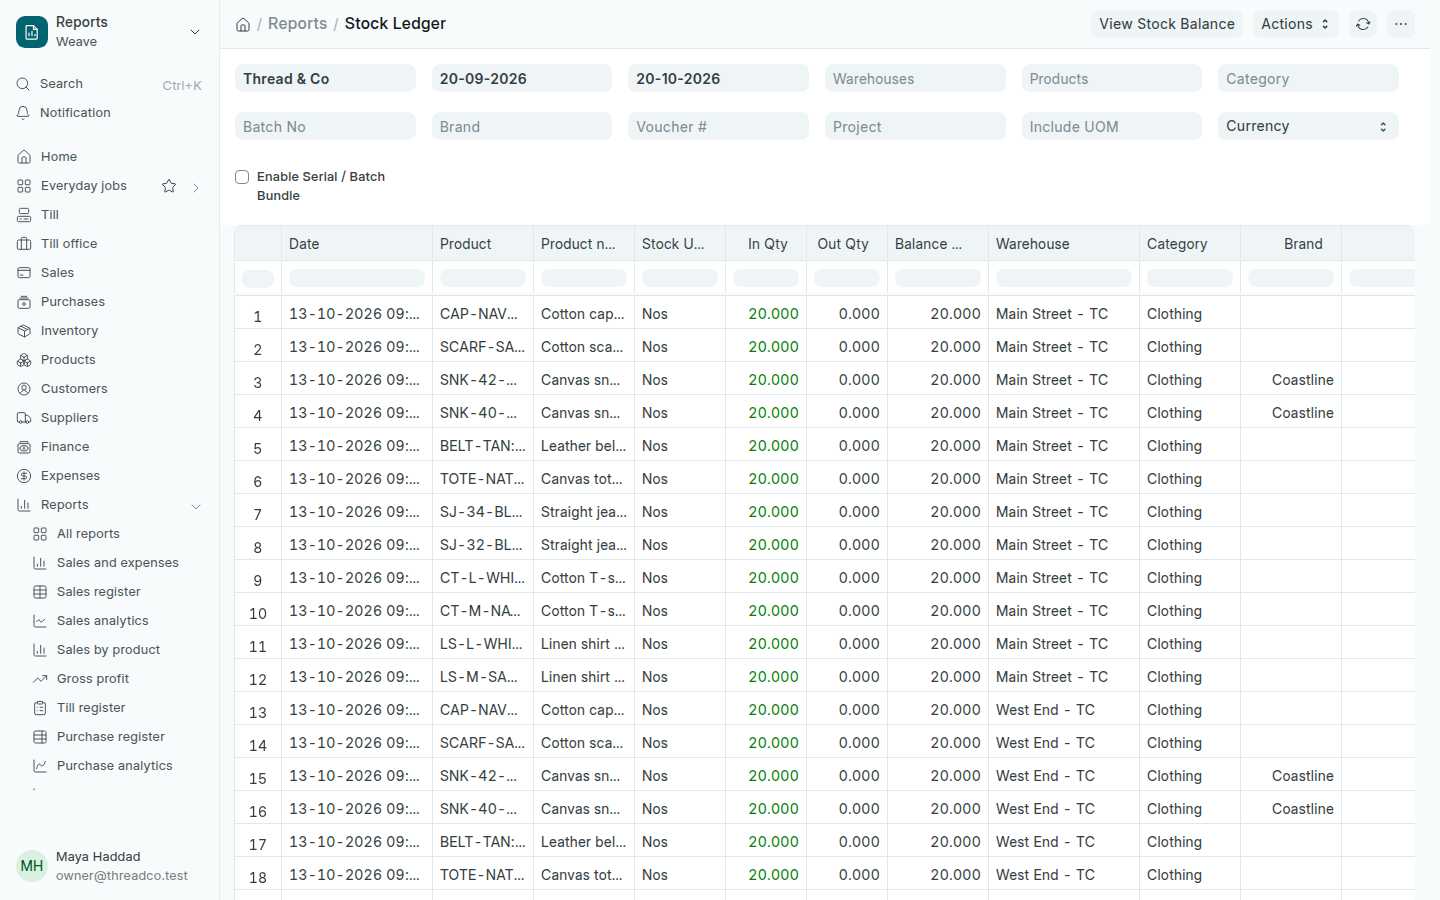Click the Inventory icon in sidebar

point(24,331)
